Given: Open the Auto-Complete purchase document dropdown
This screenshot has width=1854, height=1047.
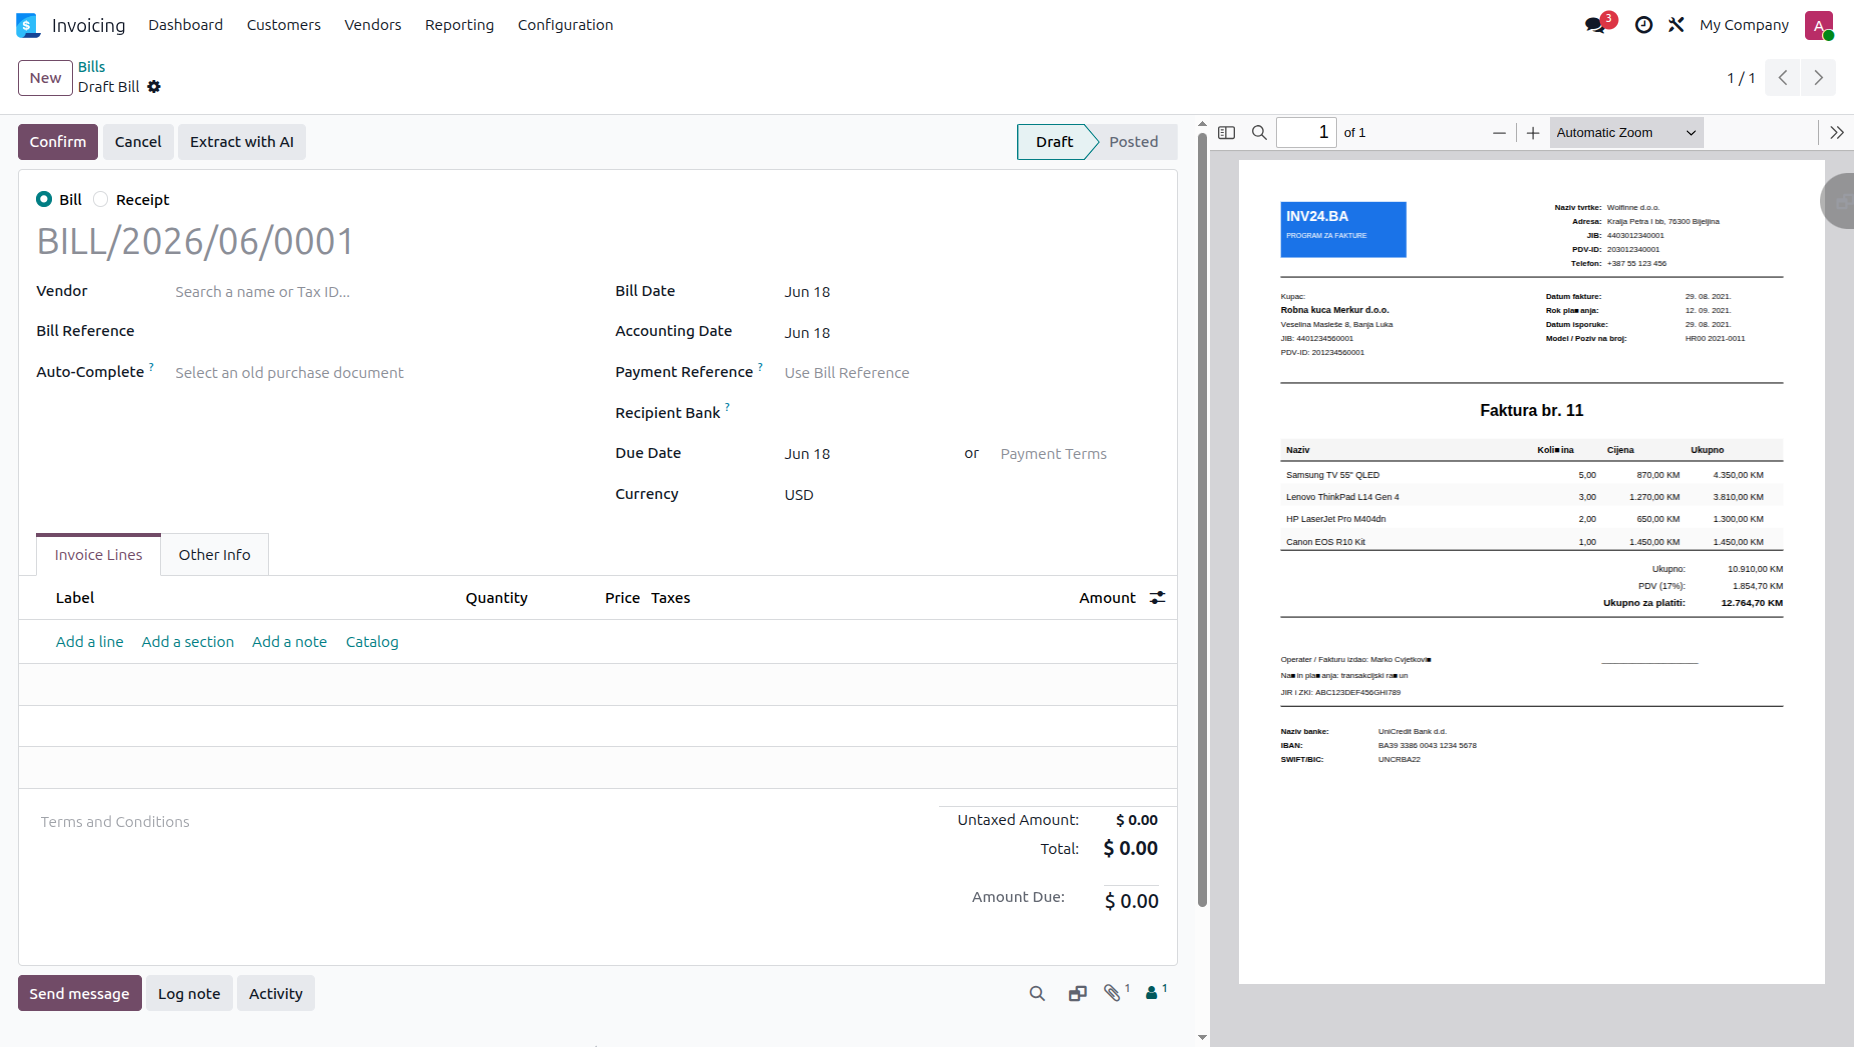Looking at the screenshot, I should click(x=377, y=373).
